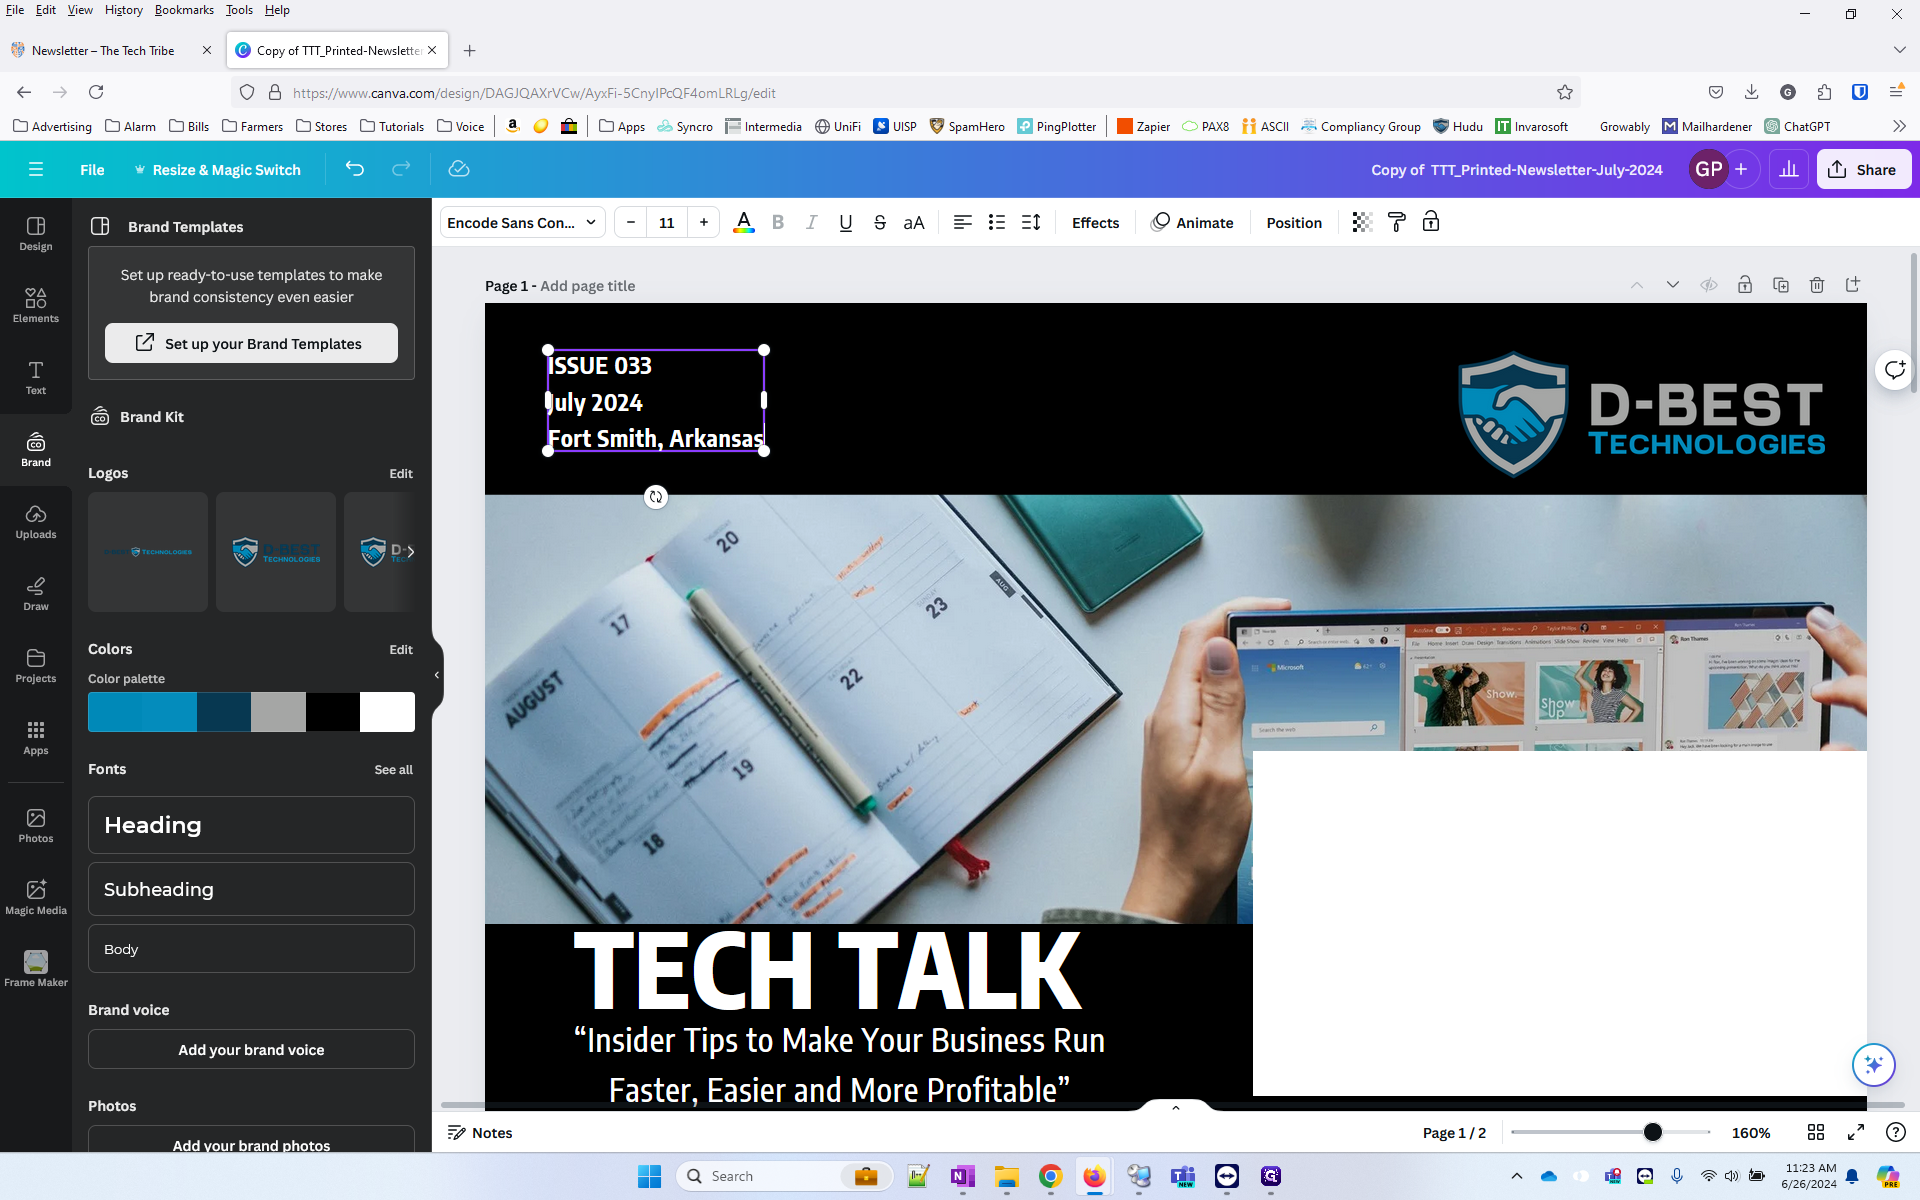Show hidden system tray icons
1920x1200 pixels.
(x=1516, y=1176)
